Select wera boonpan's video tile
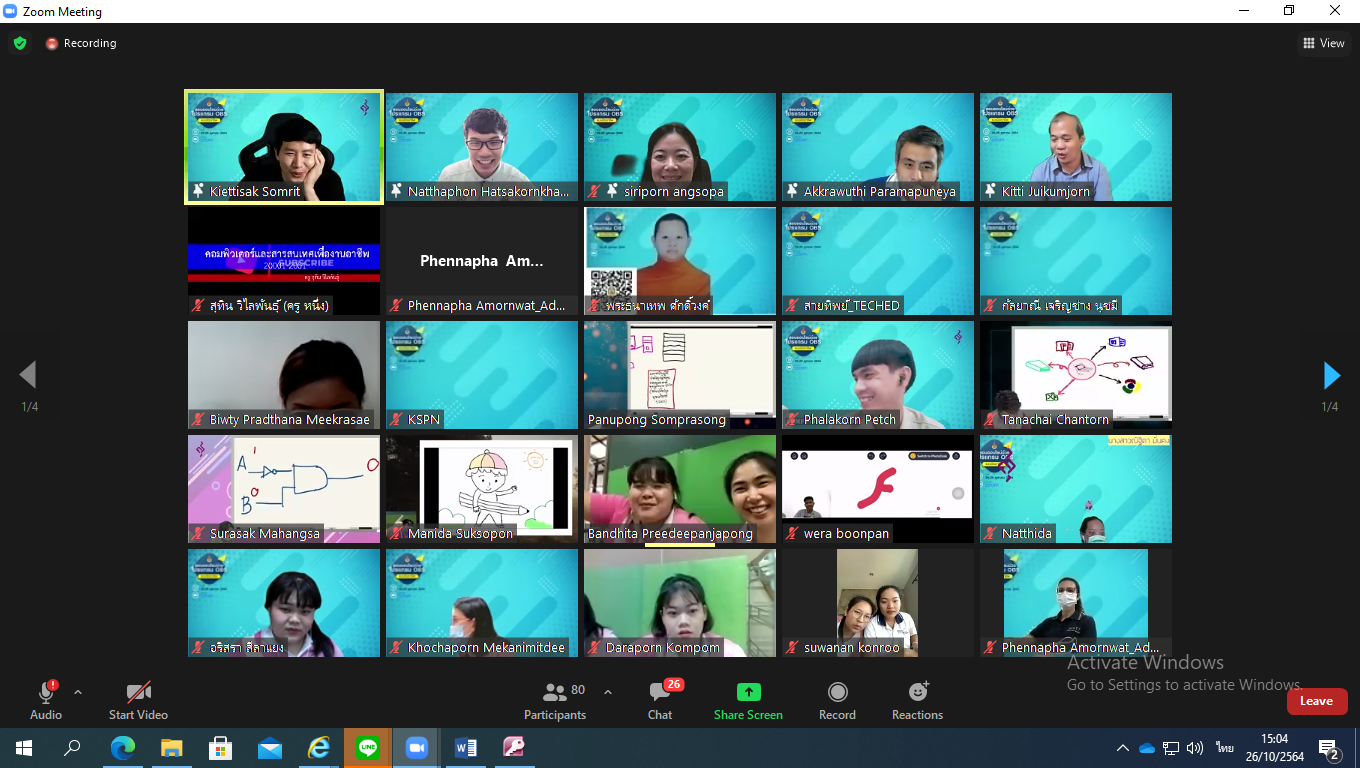Screen dimensions: 1360x768 [x=878, y=489]
